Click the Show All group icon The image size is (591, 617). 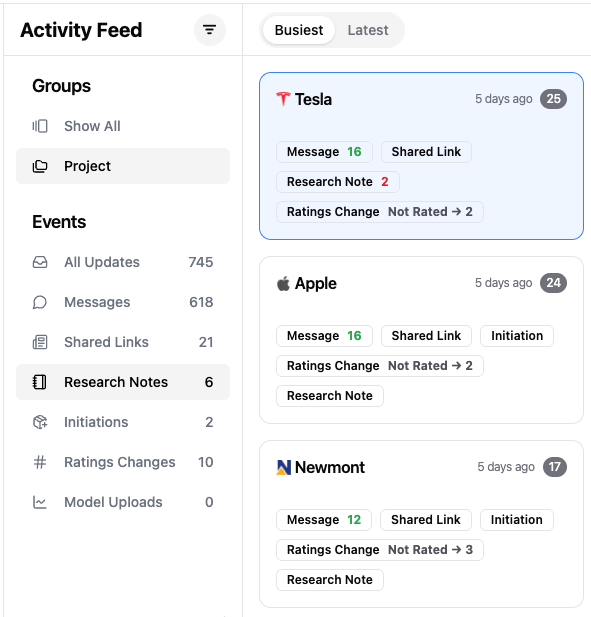40,126
